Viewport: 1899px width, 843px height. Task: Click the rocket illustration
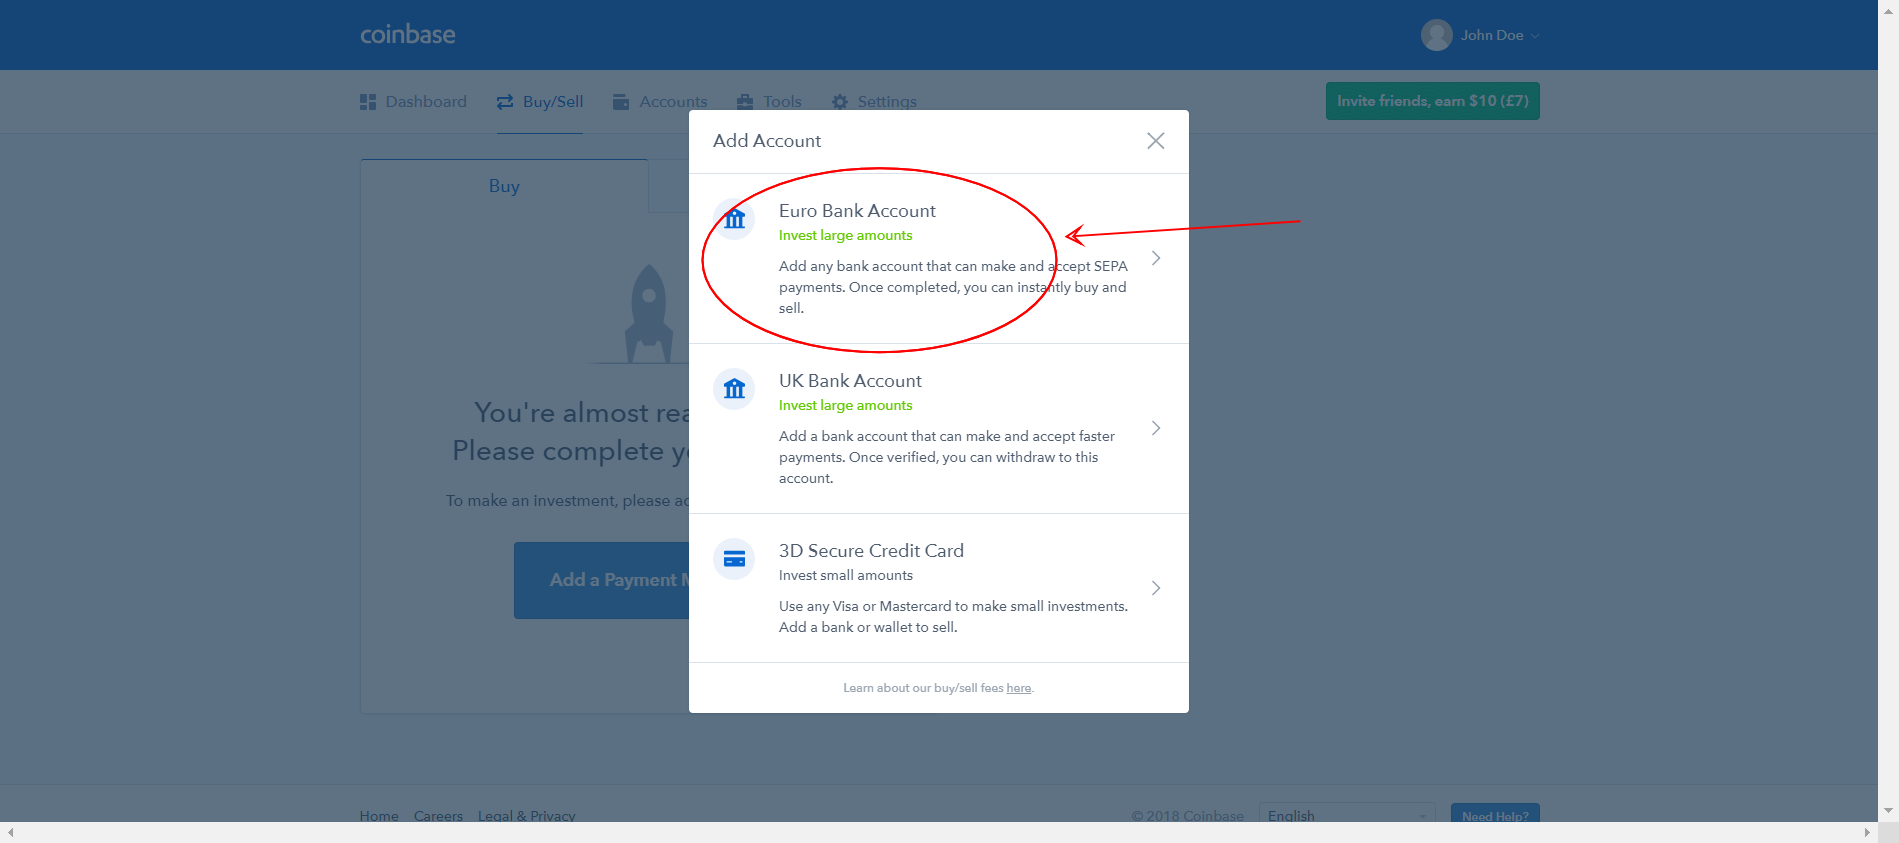point(648,314)
